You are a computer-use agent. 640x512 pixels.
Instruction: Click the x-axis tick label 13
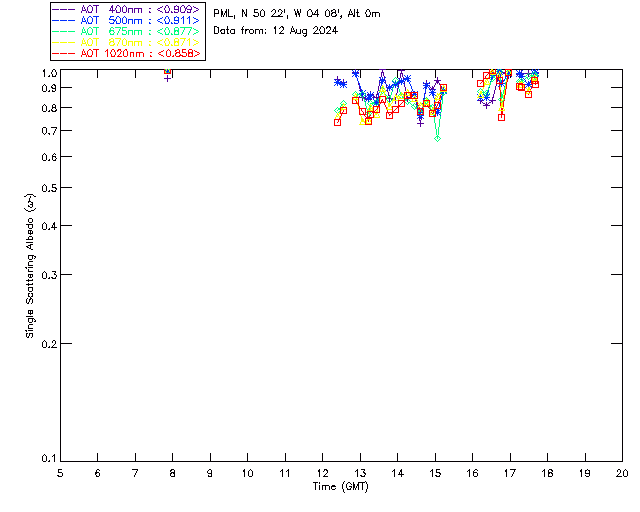point(360,473)
